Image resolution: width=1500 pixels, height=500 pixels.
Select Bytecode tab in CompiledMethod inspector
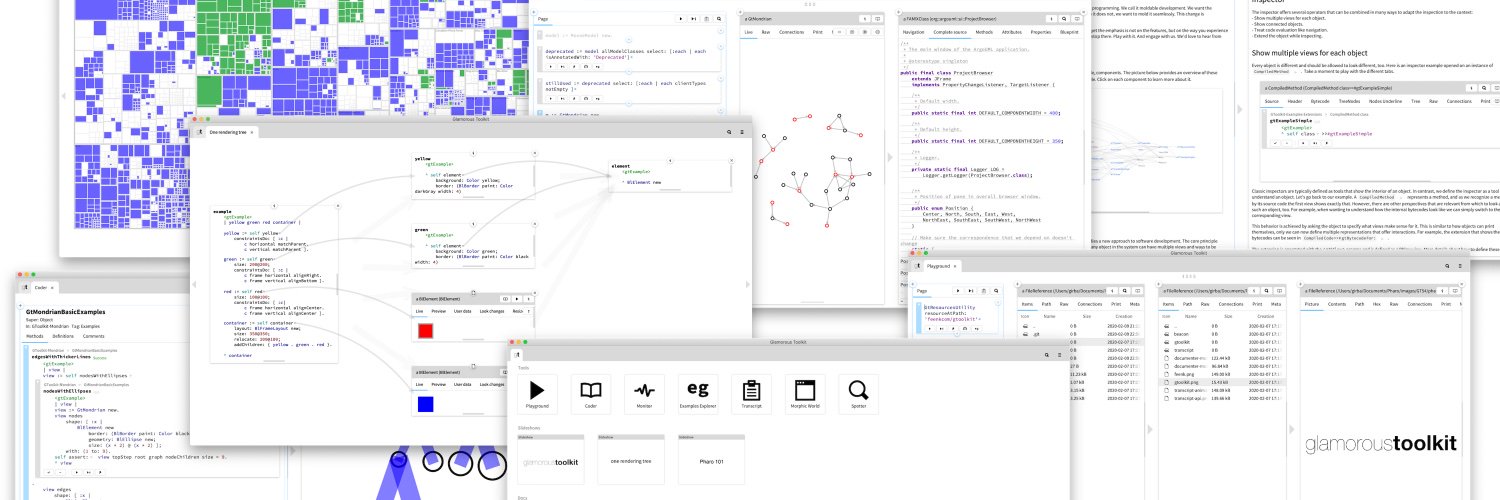(1320, 101)
